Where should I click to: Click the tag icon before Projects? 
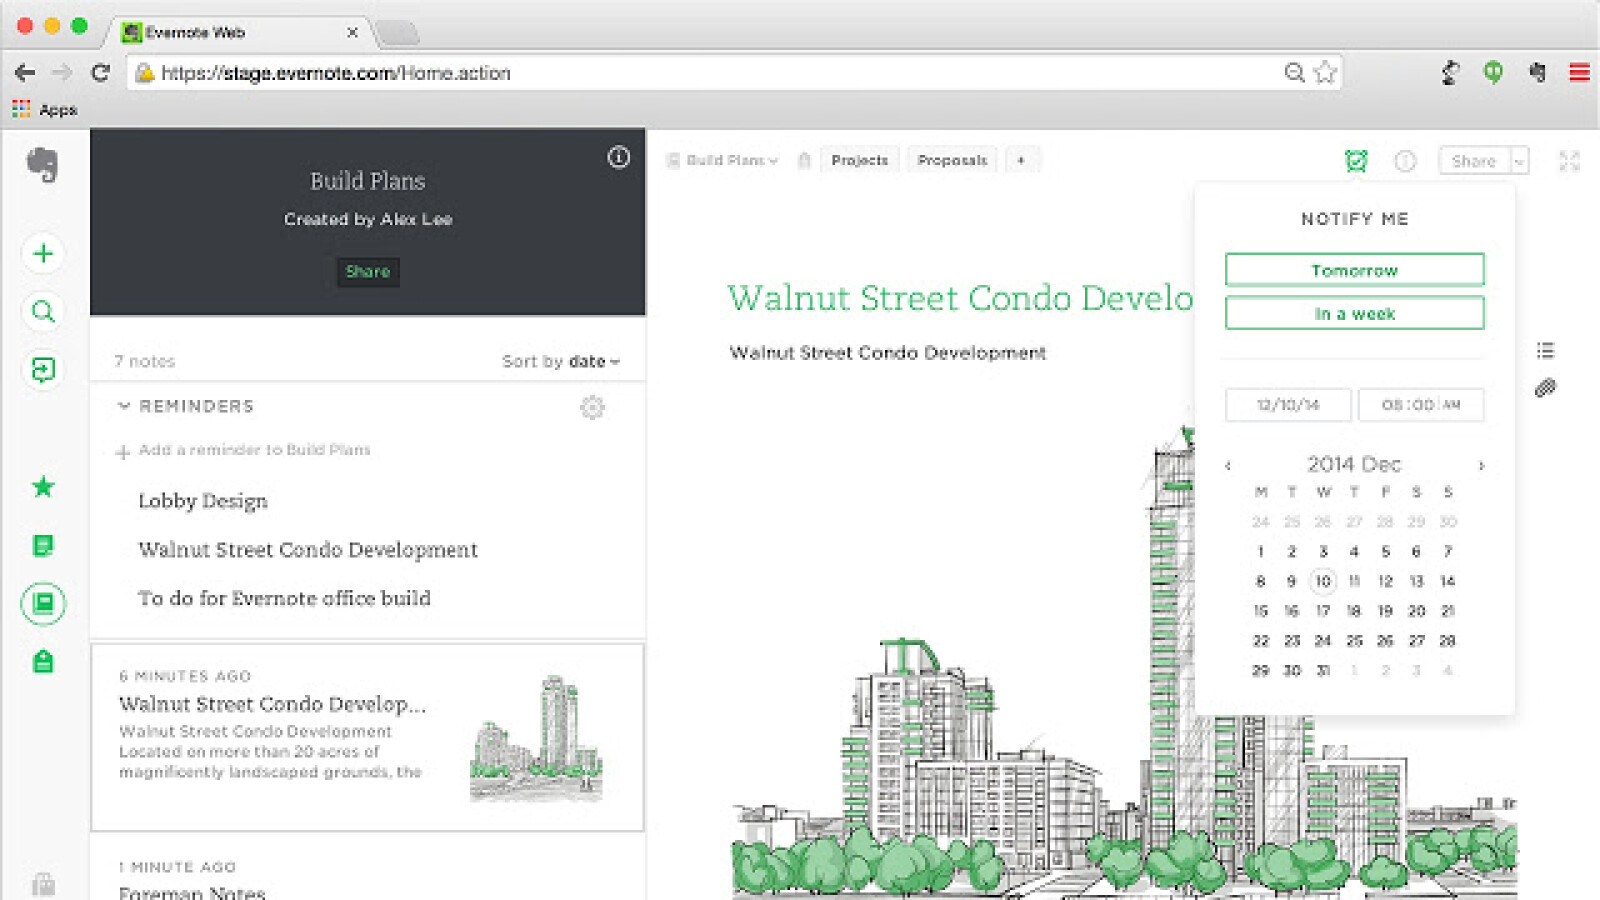coord(804,160)
